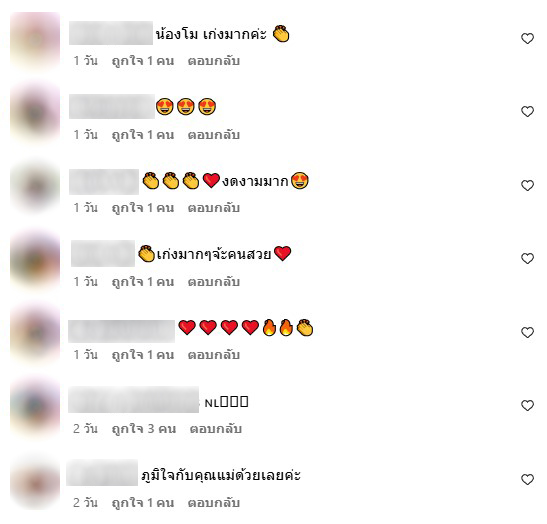
Task: Reply to the 'น้องโม เก่งมากค่ะ' comment
Action: click(x=213, y=61)
